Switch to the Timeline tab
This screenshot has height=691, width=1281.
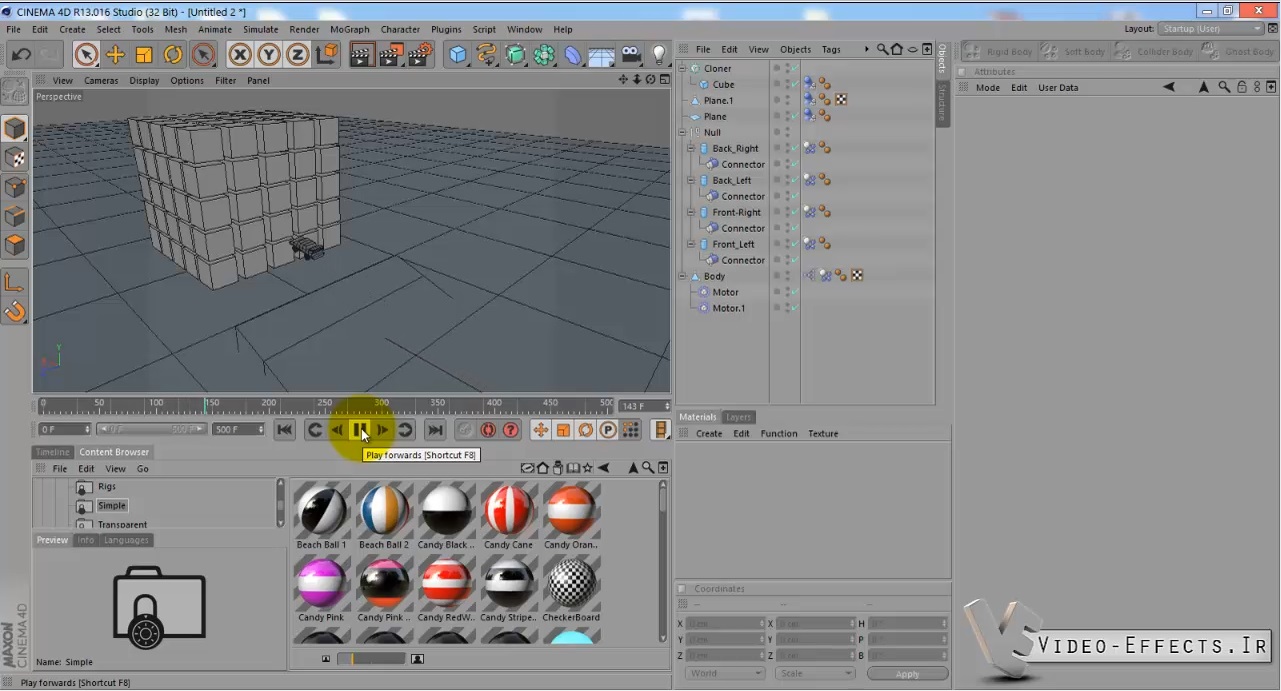(53, 452)
